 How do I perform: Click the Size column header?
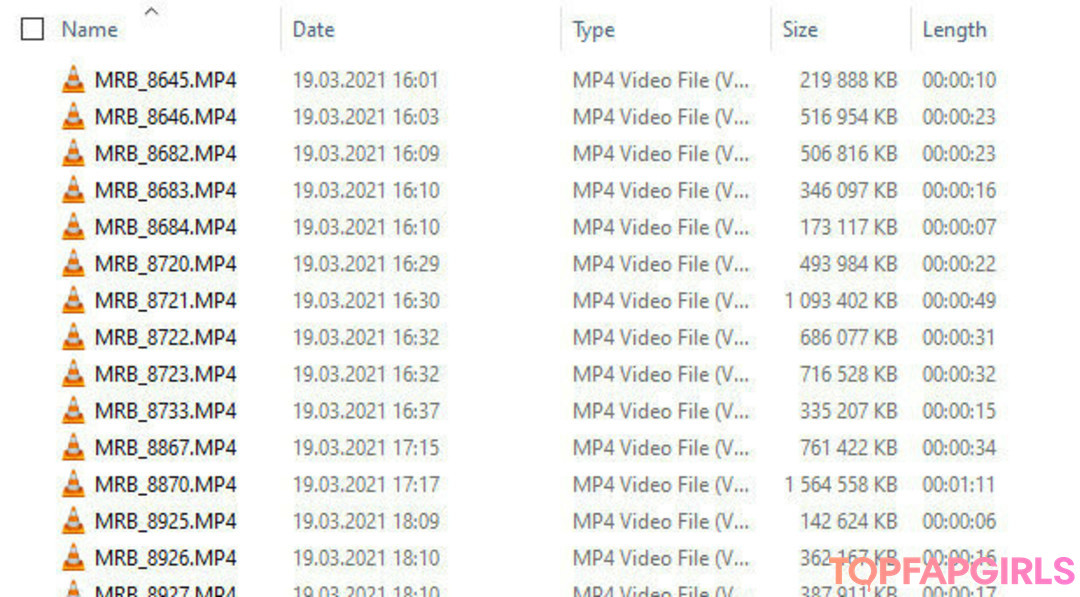pyautogui.click(x=800, y=30)
